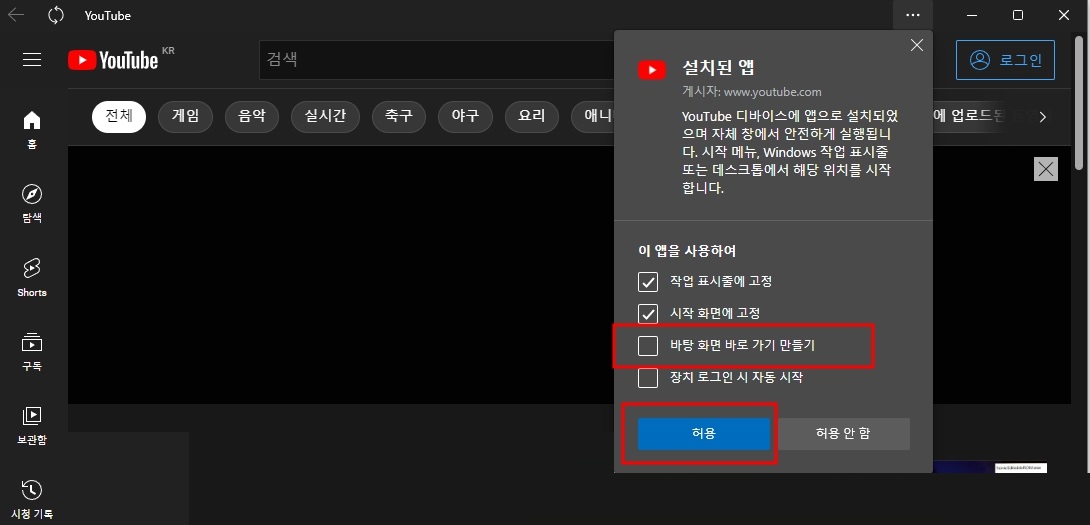Open Explore (탐색) in sidebar
Viewport: 1090px width, 525px height.
[32, 204]
